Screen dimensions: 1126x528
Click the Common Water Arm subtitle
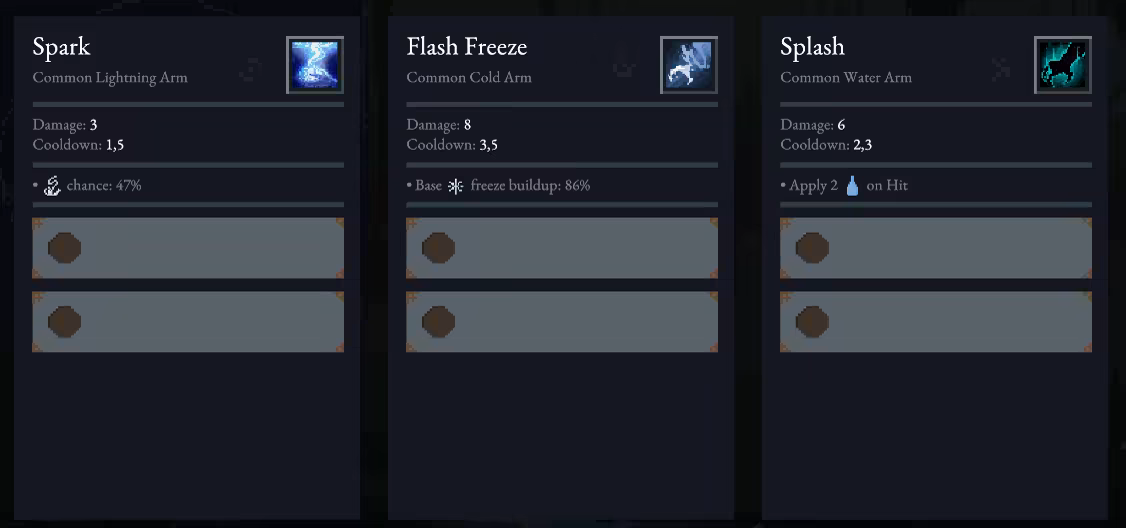[846, 77]
